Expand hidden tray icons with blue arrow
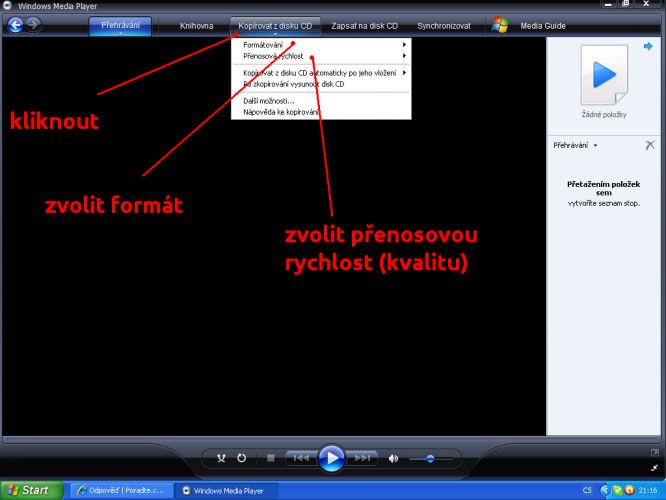Screen dimensions: 666x500 pos(605,490)
